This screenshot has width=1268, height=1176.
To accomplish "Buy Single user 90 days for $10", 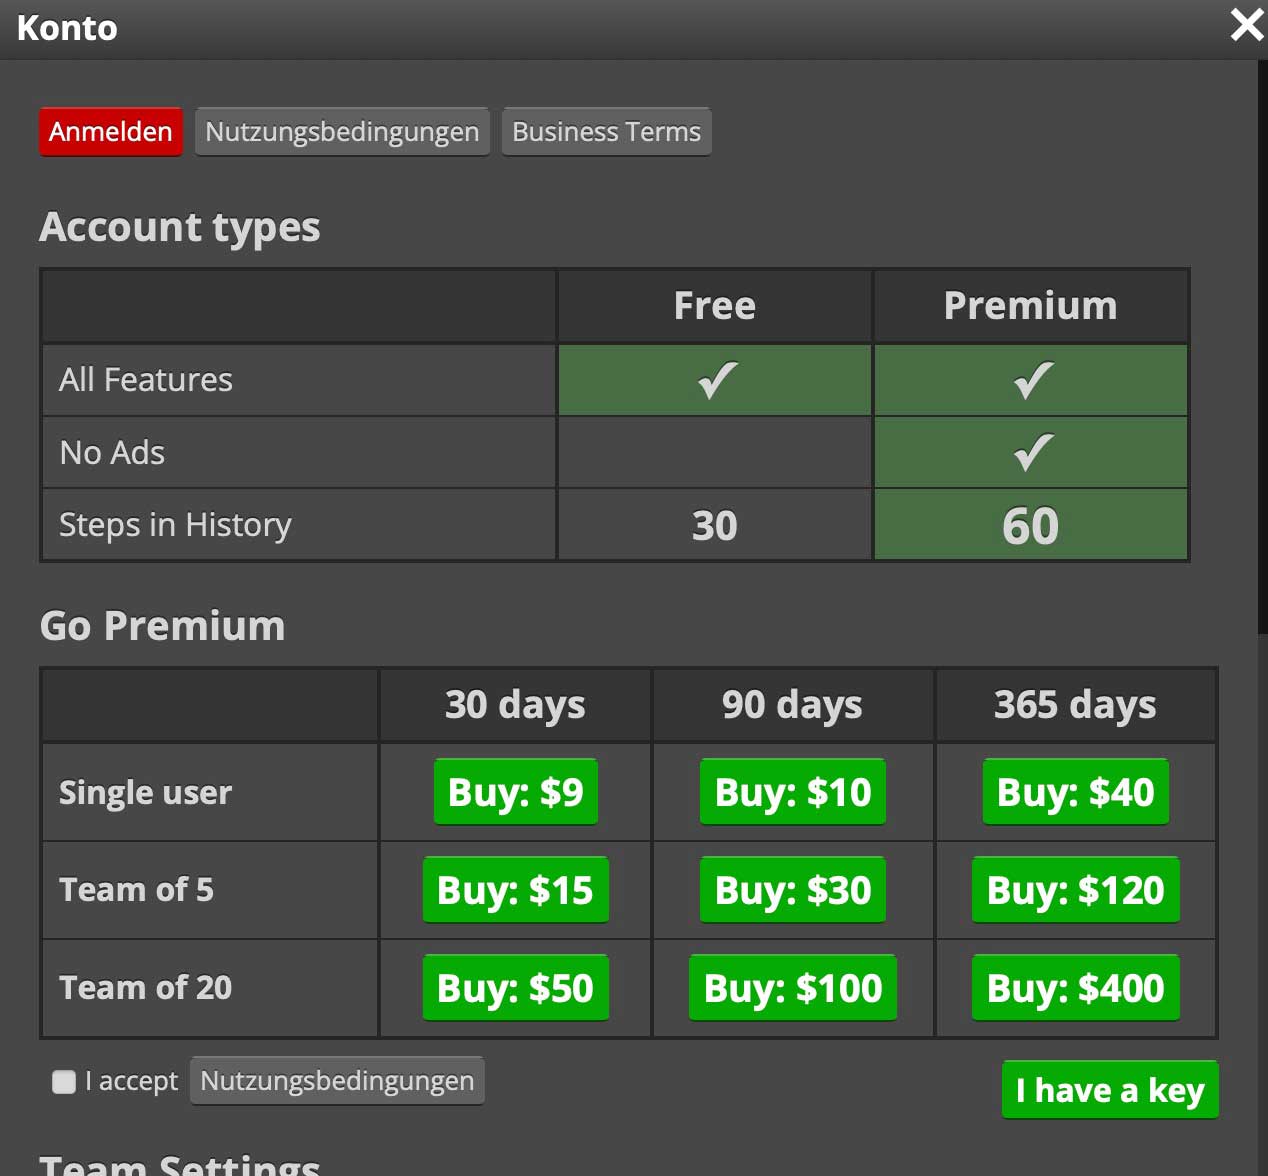I will coord(793,792).
